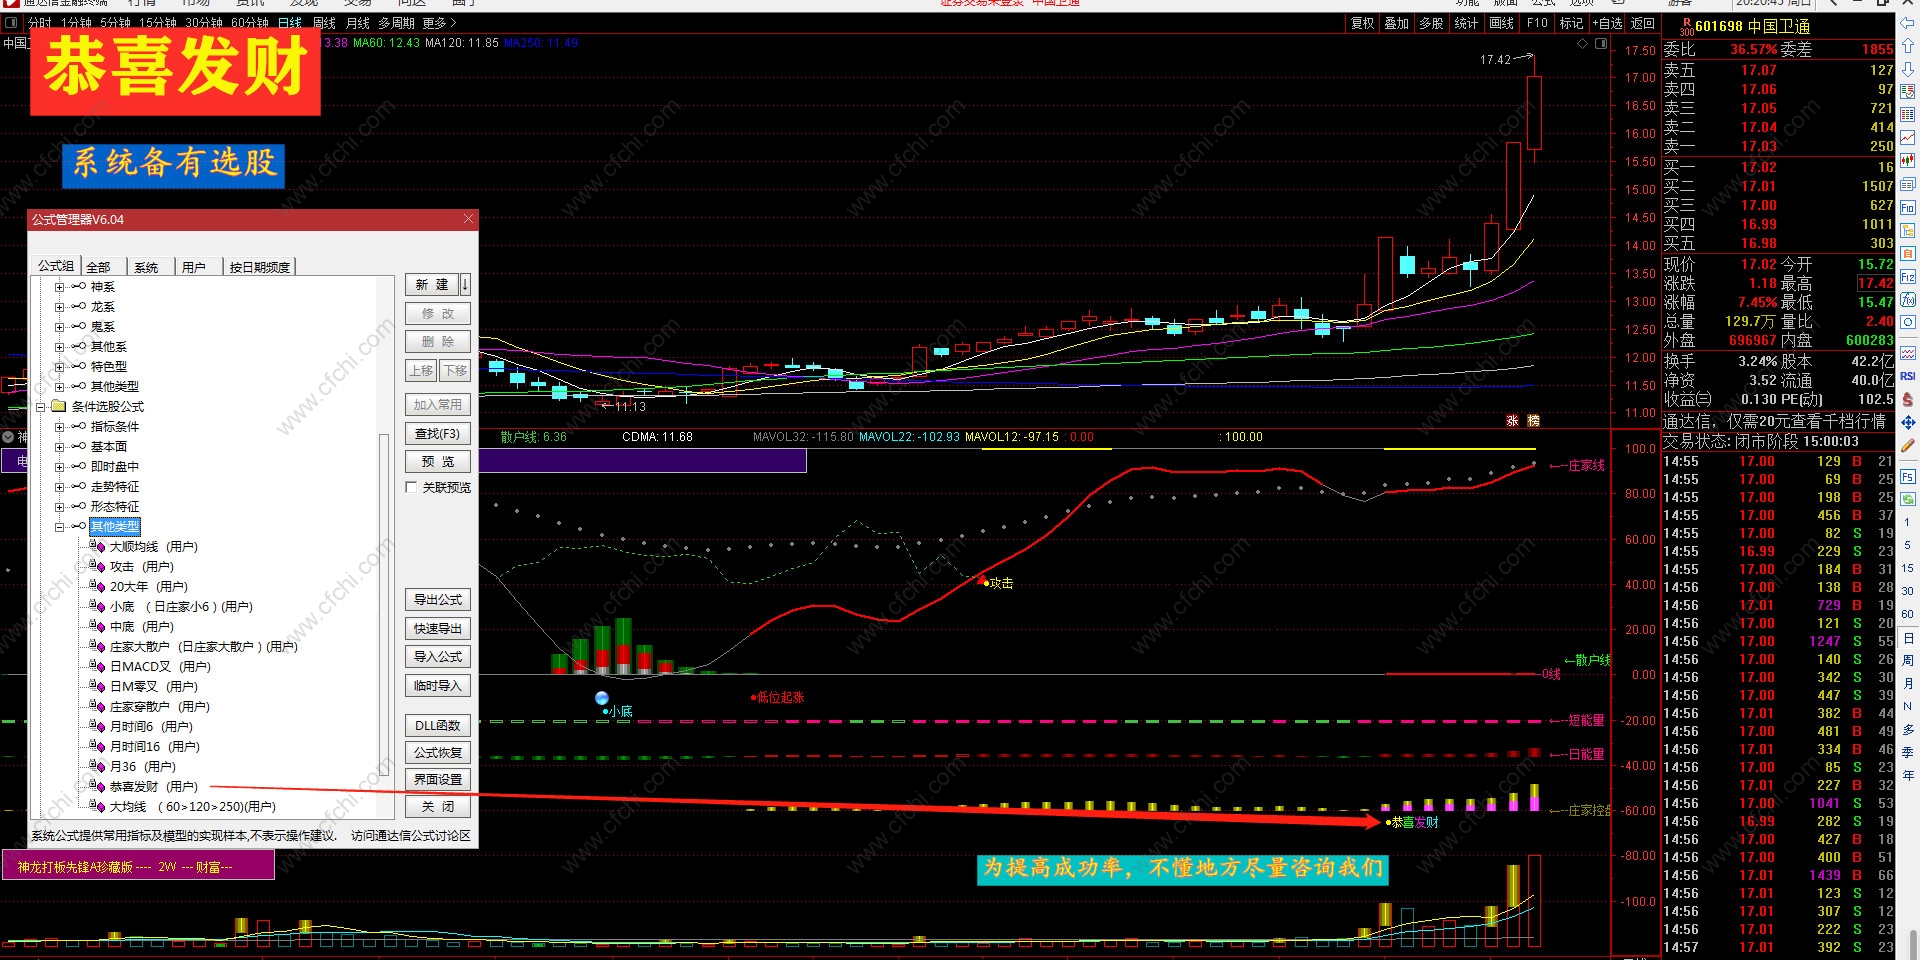Click the RSI indicator sidebar icon
The image size is (1920, 960).
[1908, 376]
